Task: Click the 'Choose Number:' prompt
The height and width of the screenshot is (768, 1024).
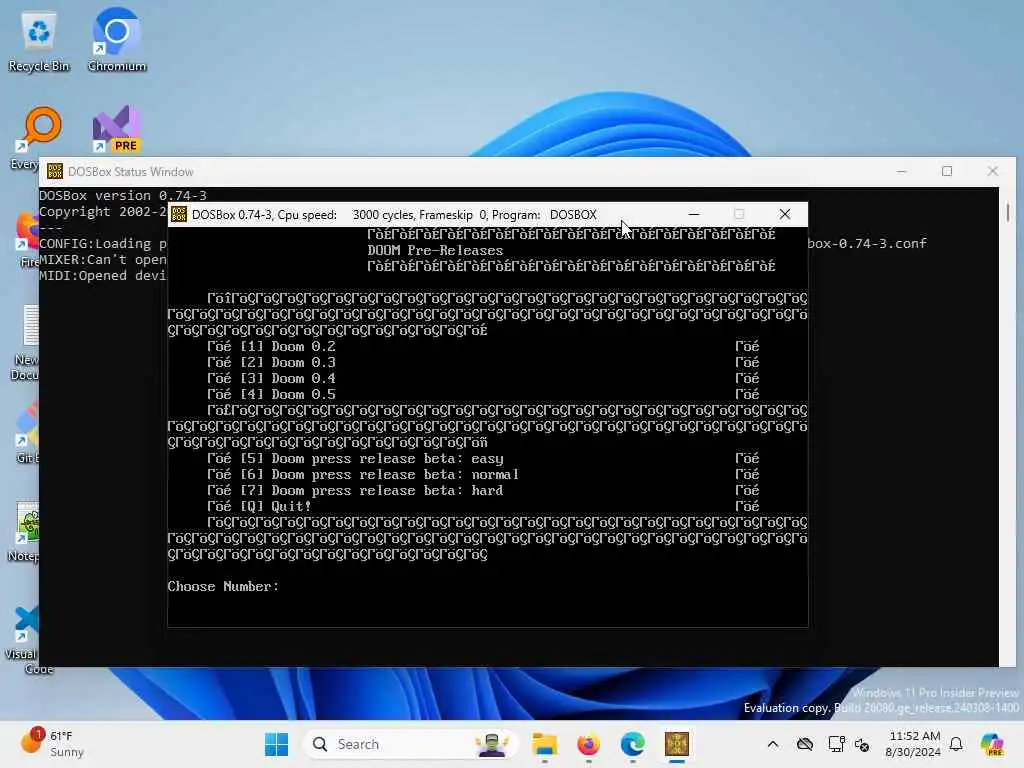Action: [x=223, y=586]
